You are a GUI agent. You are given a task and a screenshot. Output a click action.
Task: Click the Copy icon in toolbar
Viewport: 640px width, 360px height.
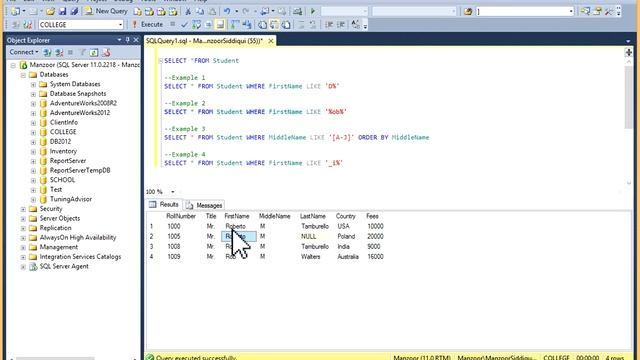pos(200,11)
